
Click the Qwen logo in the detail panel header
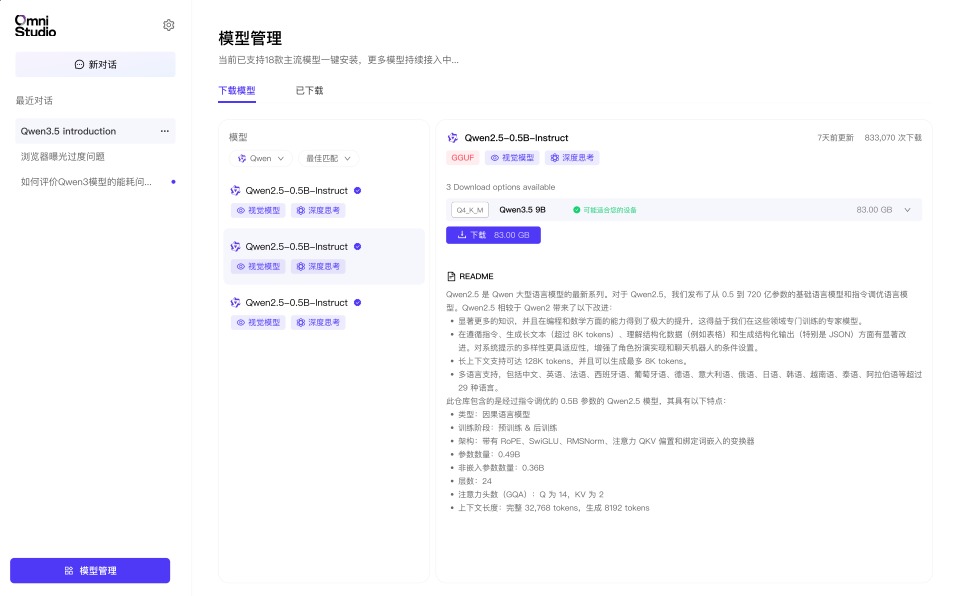click(x=453, y=138)
